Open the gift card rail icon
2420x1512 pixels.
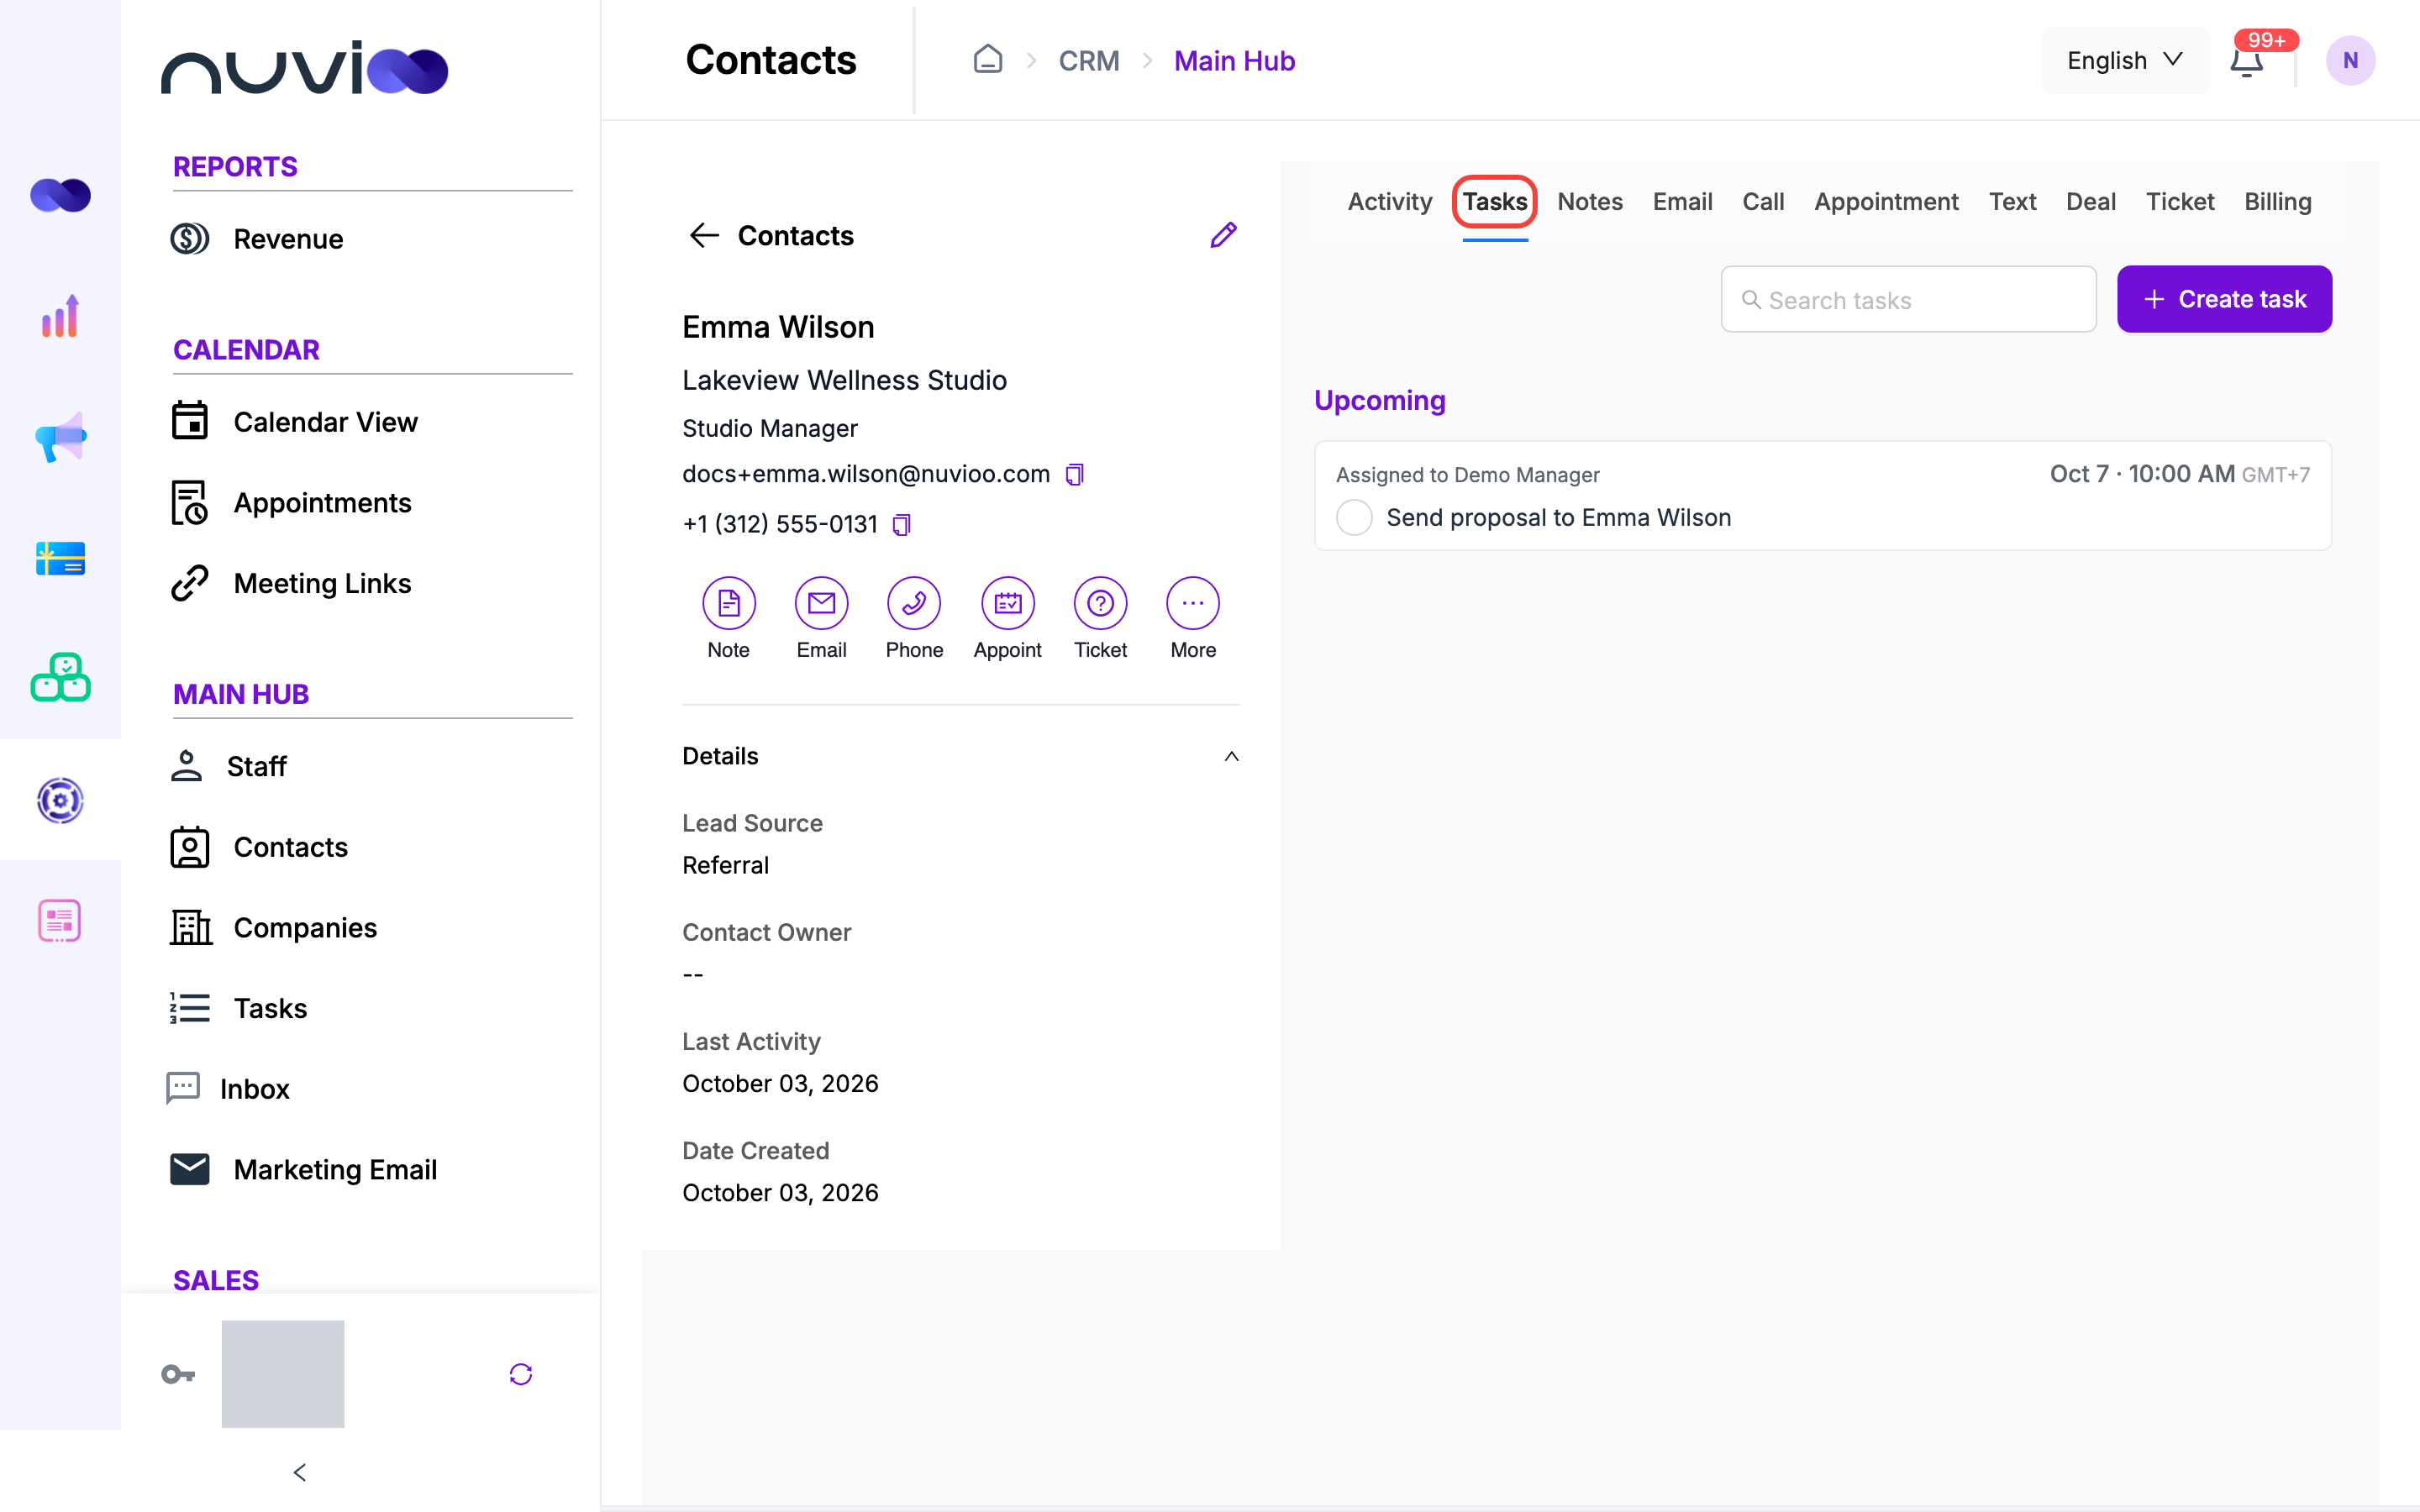tap(60, 558)
